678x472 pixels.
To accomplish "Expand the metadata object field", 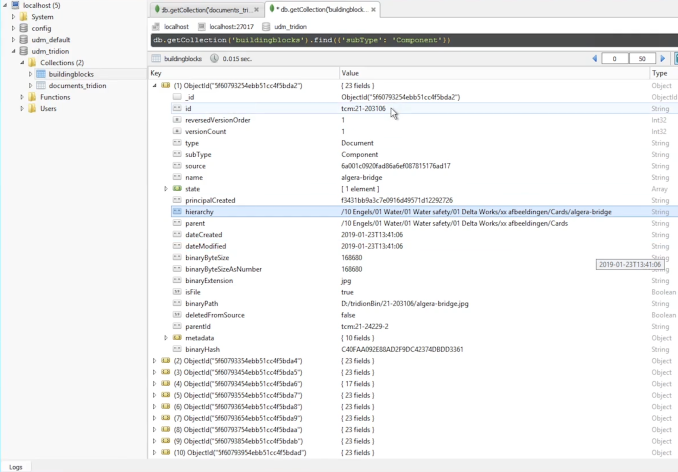I will point(166,338).
